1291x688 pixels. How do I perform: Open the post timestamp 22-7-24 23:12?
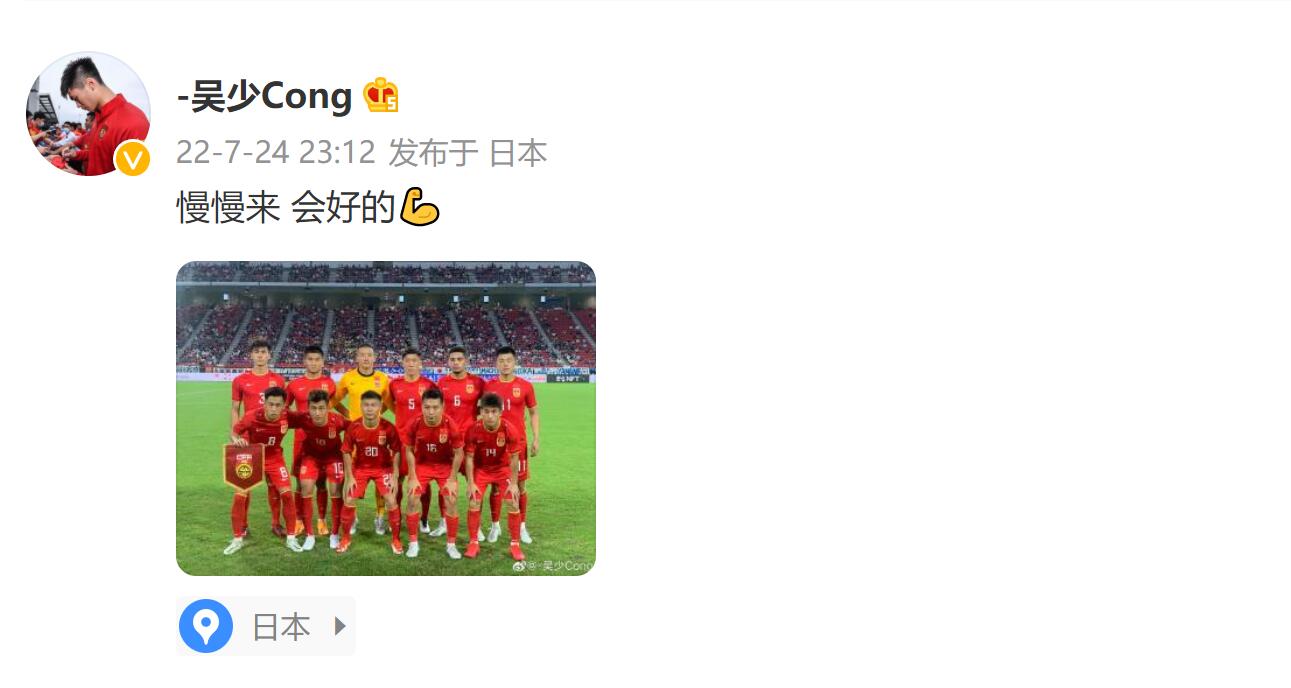[x=276, y=153]
